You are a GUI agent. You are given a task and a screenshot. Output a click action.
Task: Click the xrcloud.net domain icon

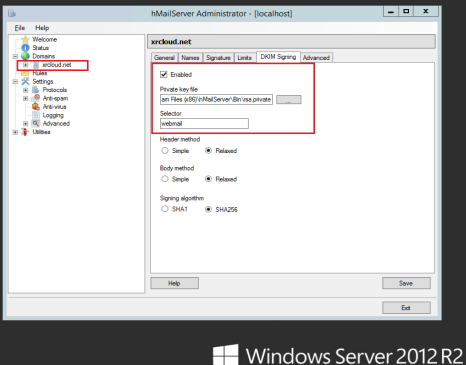36,65
